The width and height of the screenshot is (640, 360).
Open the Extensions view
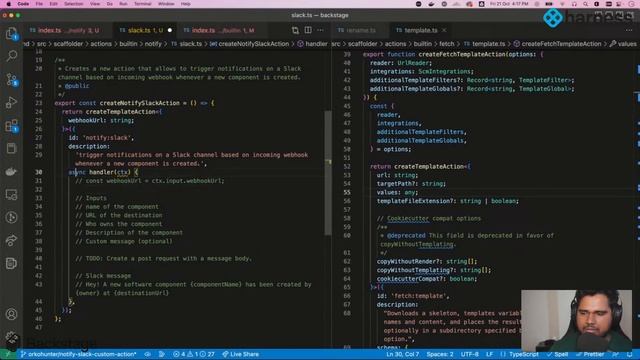pos(11,125)
